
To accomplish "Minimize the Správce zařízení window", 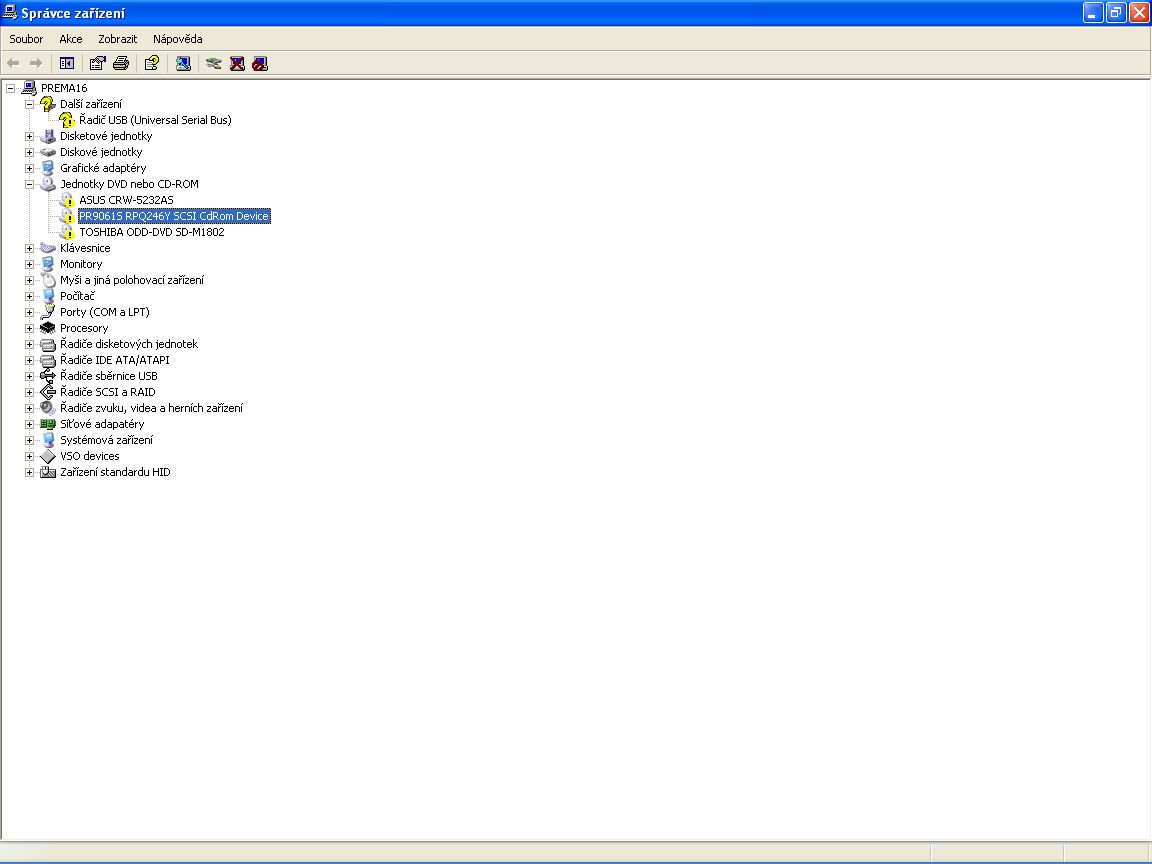I will click(x=1092, y=12).
